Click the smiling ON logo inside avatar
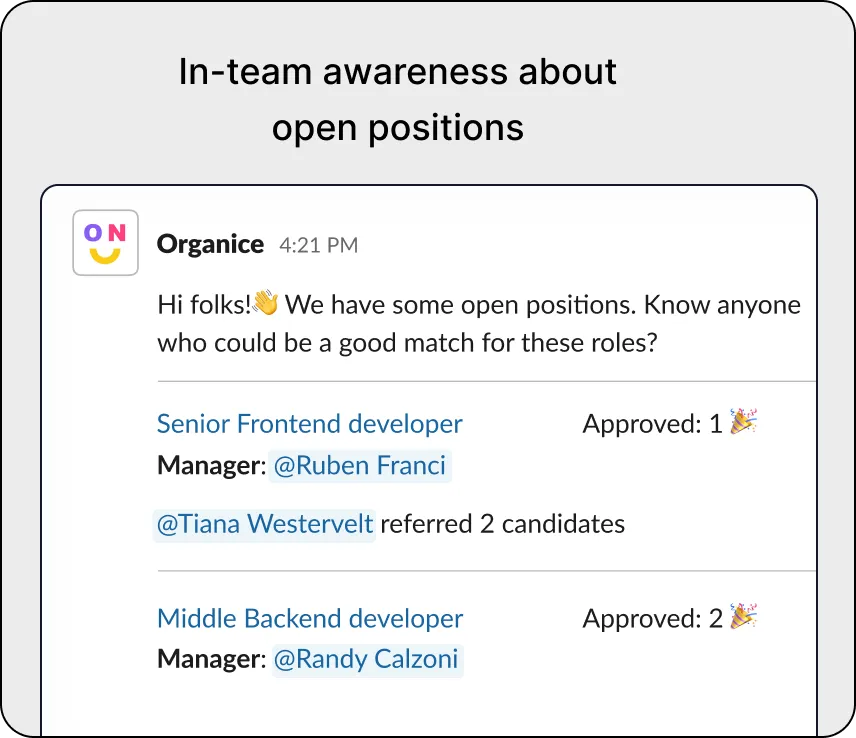Image resolution: width=856 pixels, height=738 pixels. tap(105, 242)
